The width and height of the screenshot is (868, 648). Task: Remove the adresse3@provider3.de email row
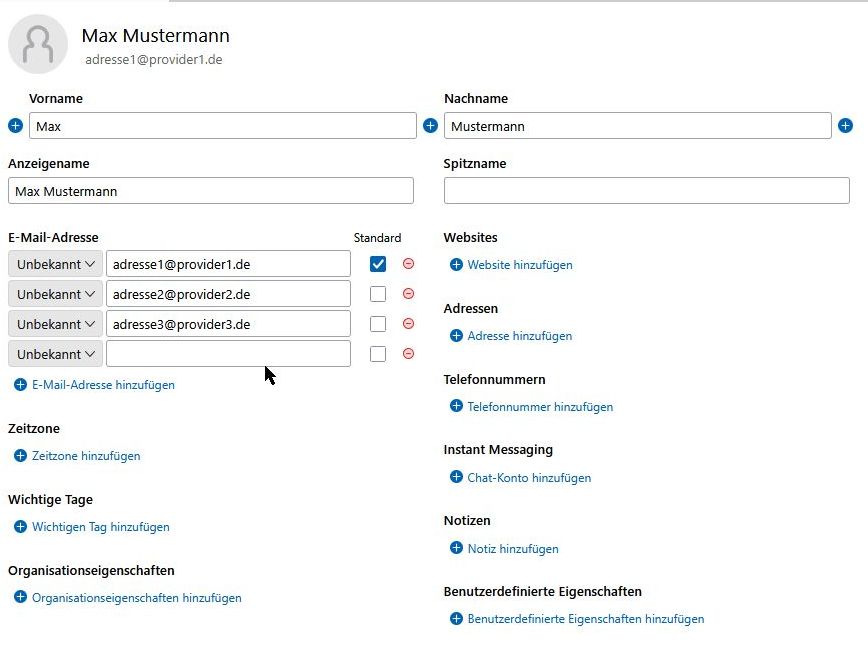click(408, 324)
